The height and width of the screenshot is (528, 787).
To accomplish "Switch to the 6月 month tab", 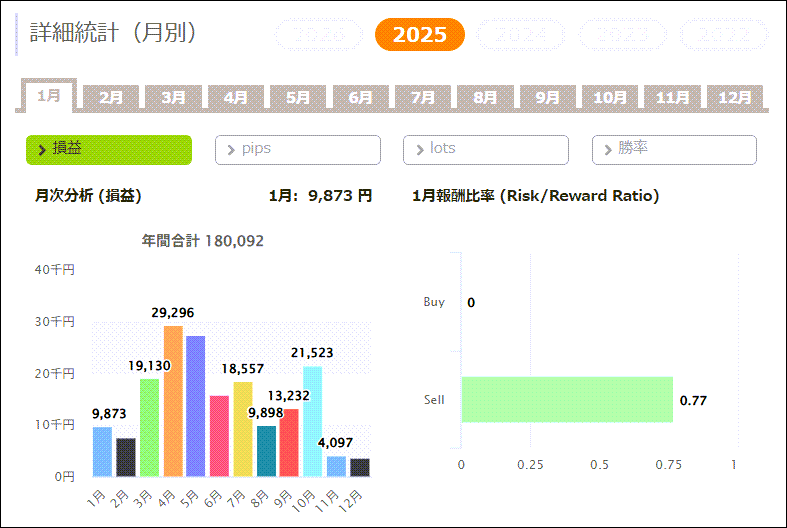I will tap(360, 97).
